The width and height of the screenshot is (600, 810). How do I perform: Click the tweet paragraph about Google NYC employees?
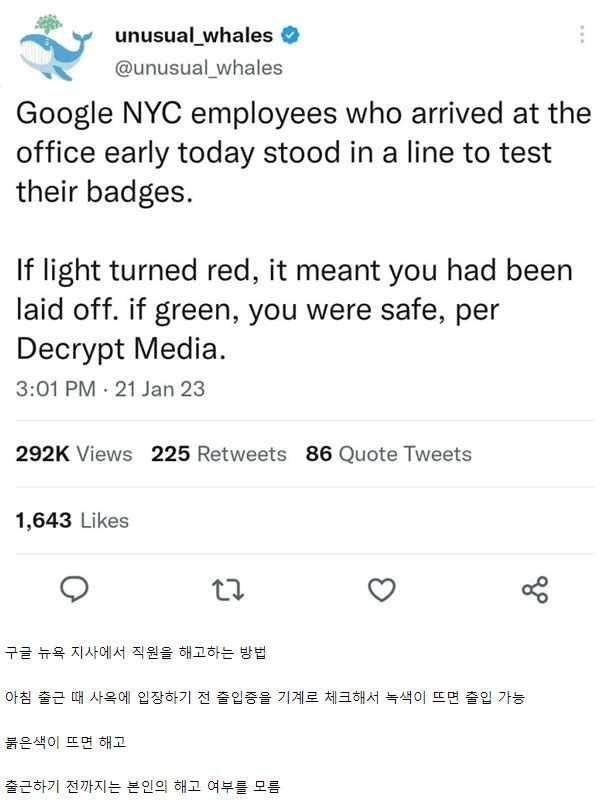click(x=300, y=152)
